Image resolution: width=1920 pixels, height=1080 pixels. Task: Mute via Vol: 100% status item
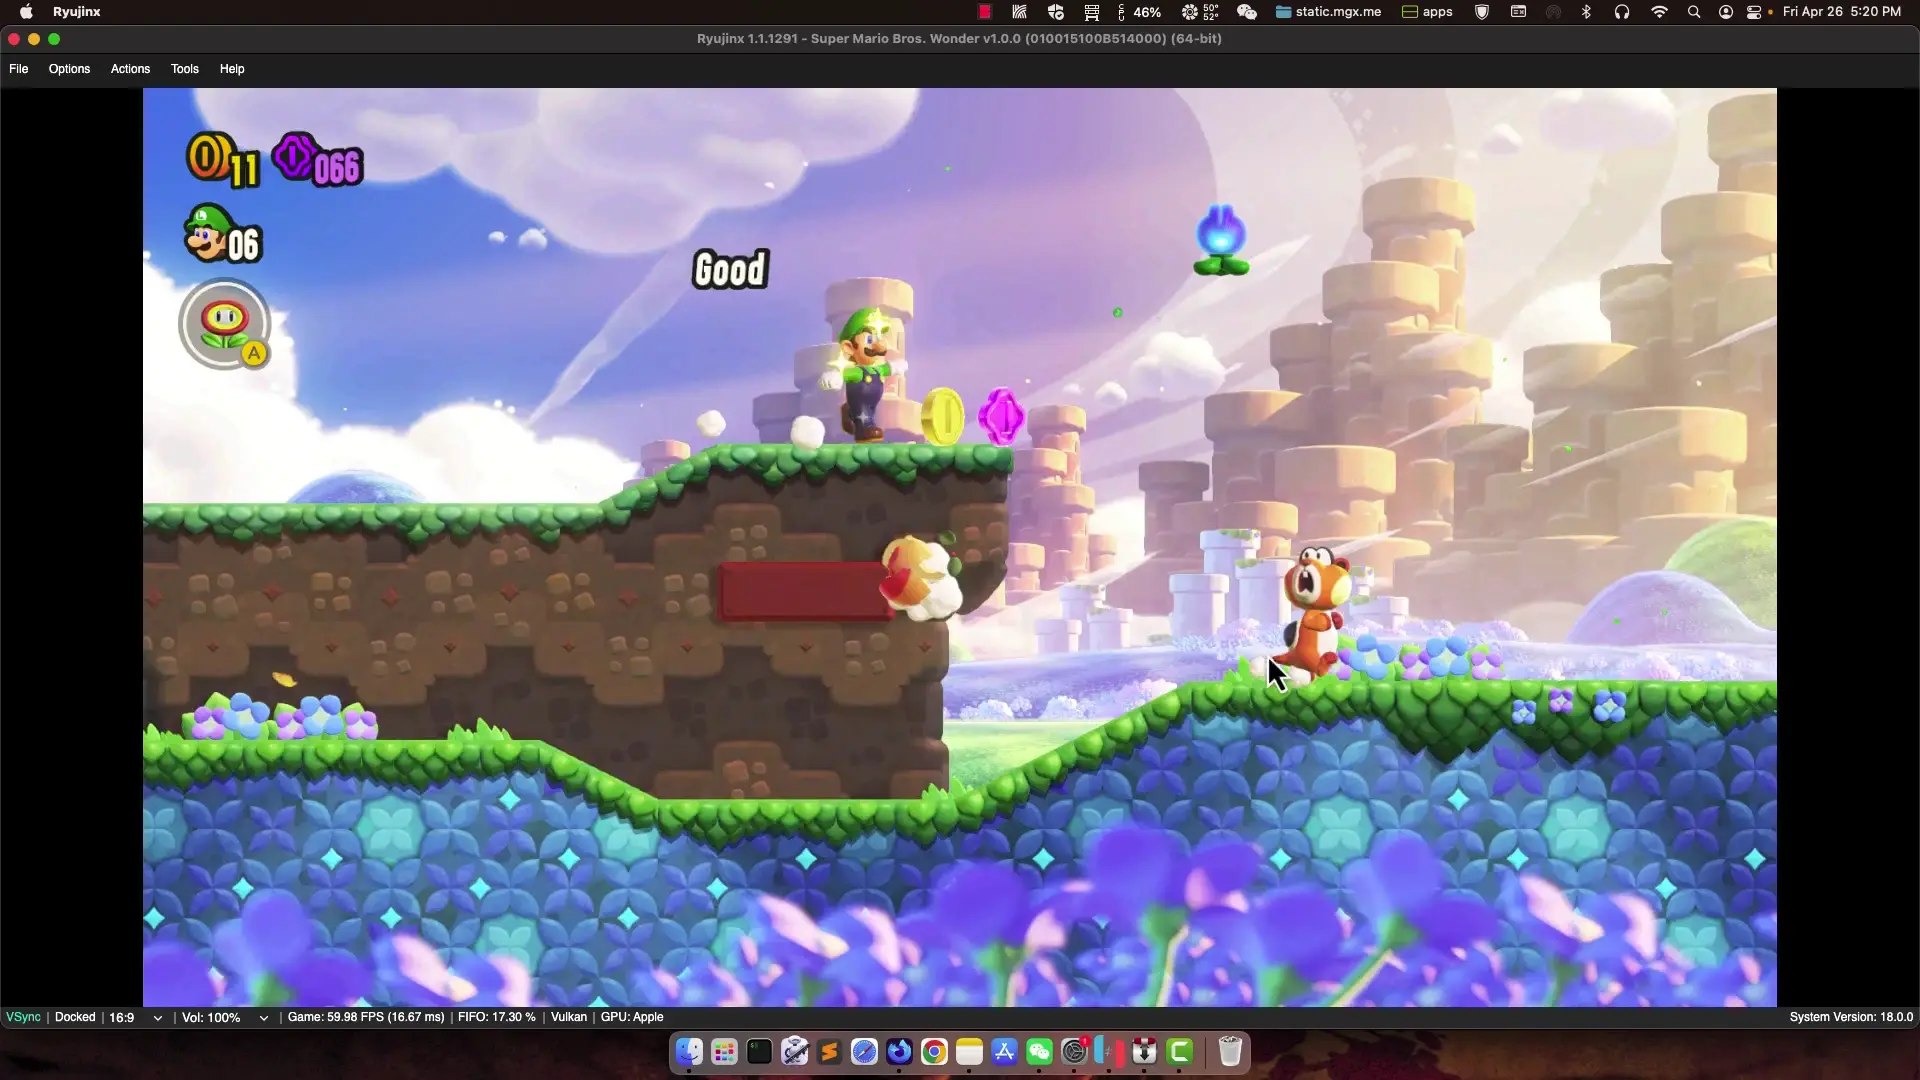(x=211, y=1017)
